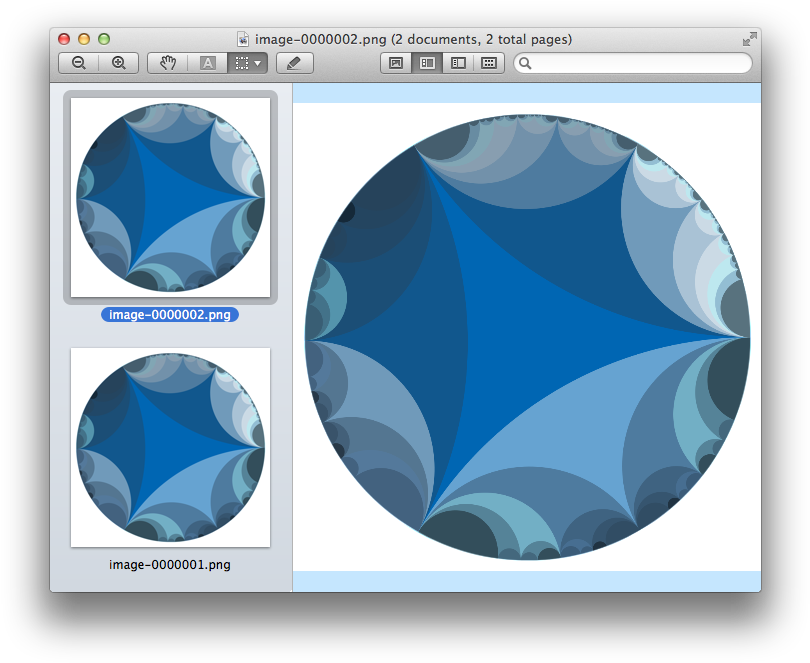Viewport: 810px width, 663px height.
Task: Open the Annotate marker tool
Action: tap(293, 62)
